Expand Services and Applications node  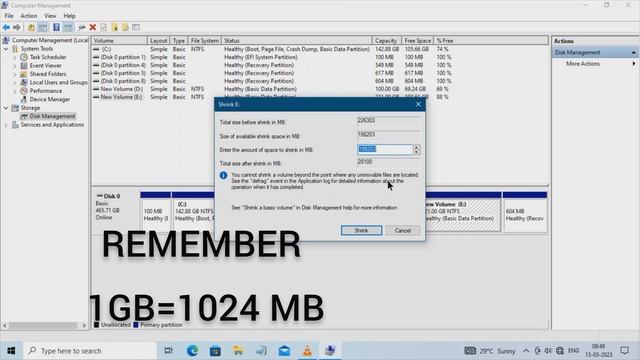pos(6,125)
